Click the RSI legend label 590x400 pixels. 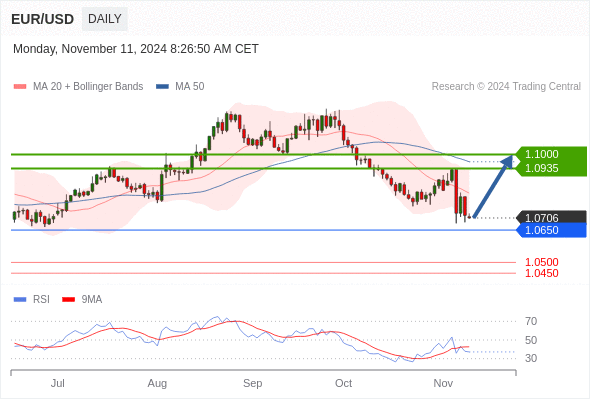[x=41, y=300]
